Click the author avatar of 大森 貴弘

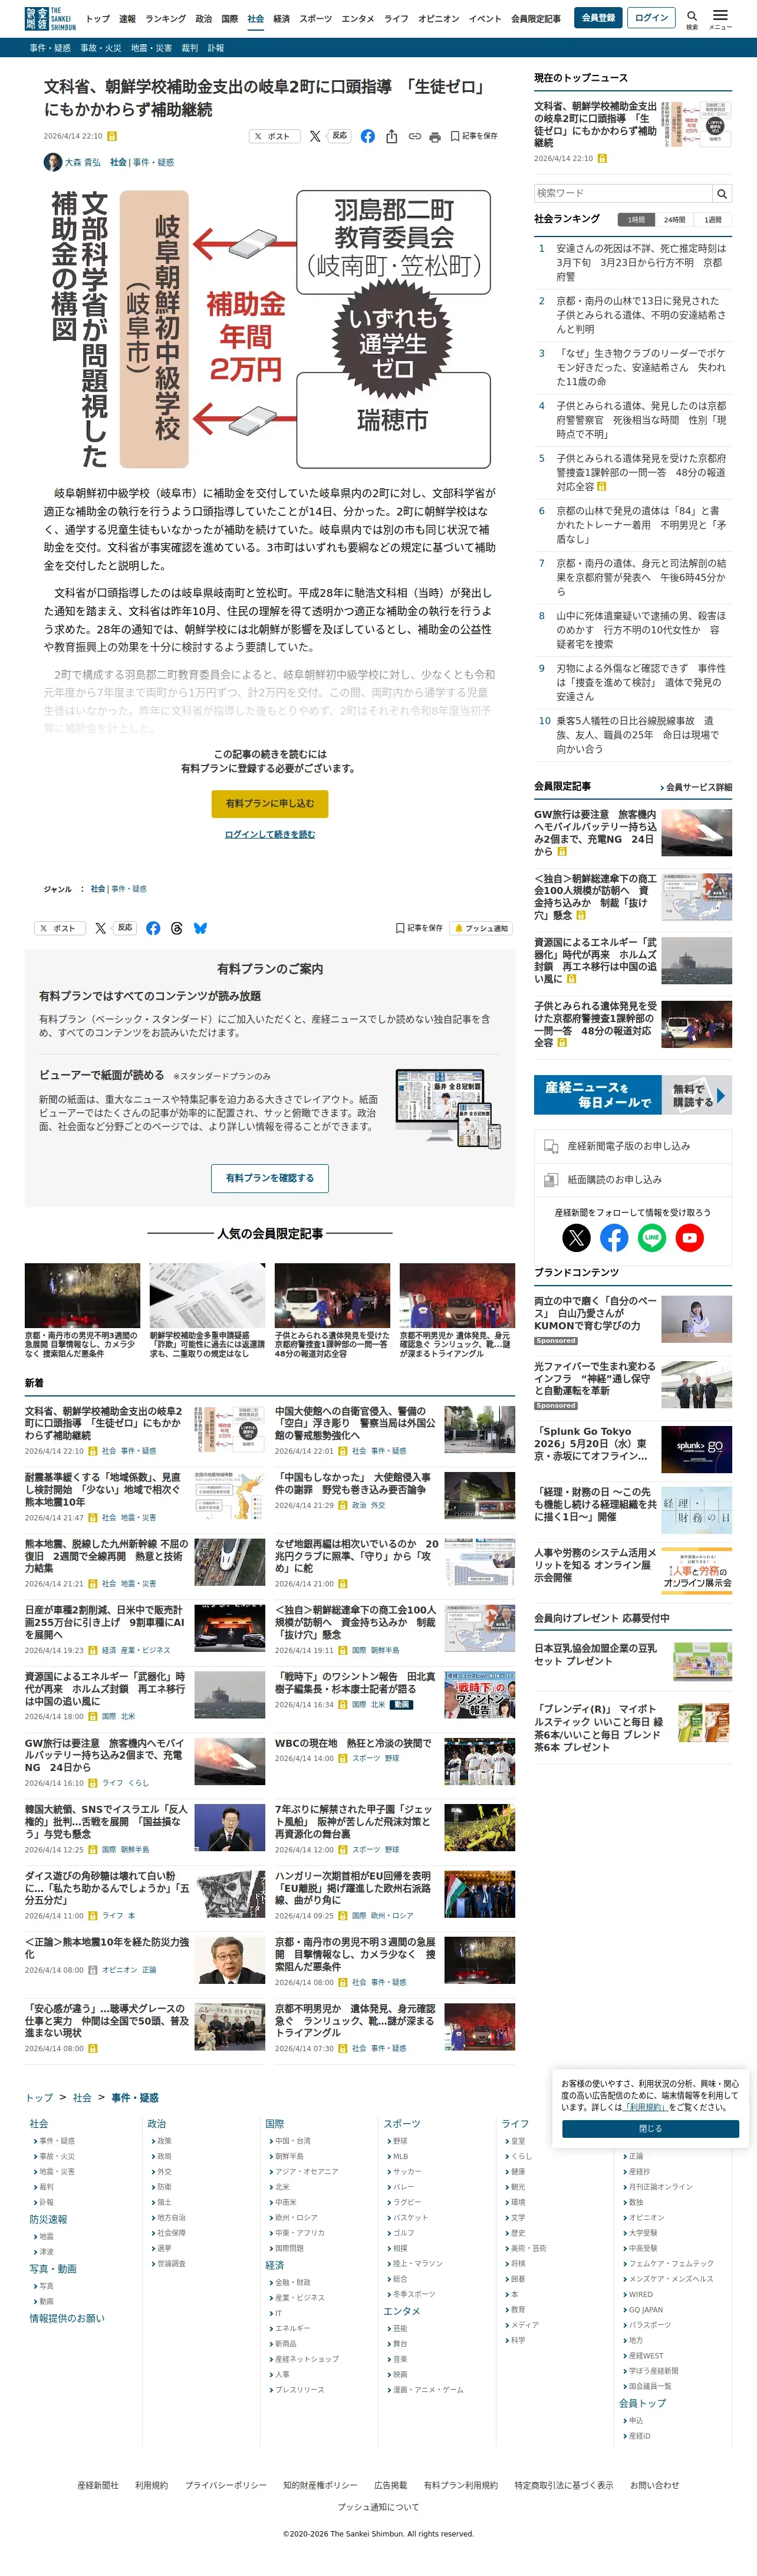coord(52,162)
